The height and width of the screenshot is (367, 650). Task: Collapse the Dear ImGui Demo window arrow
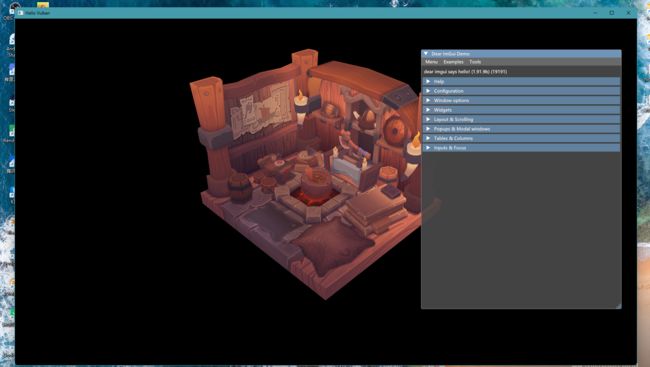click(426, 53)
